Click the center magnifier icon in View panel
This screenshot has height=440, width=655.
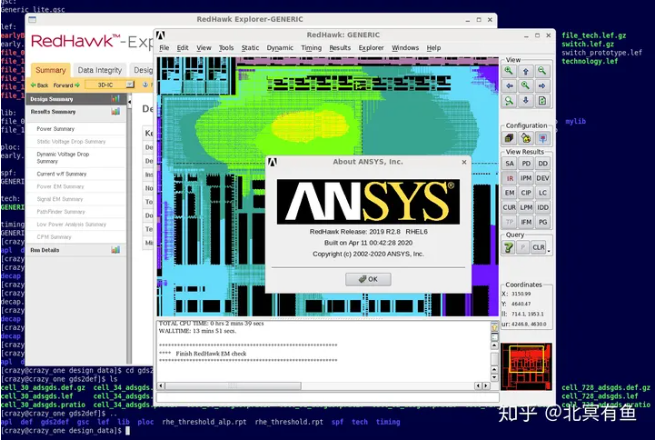pos(526,86)
